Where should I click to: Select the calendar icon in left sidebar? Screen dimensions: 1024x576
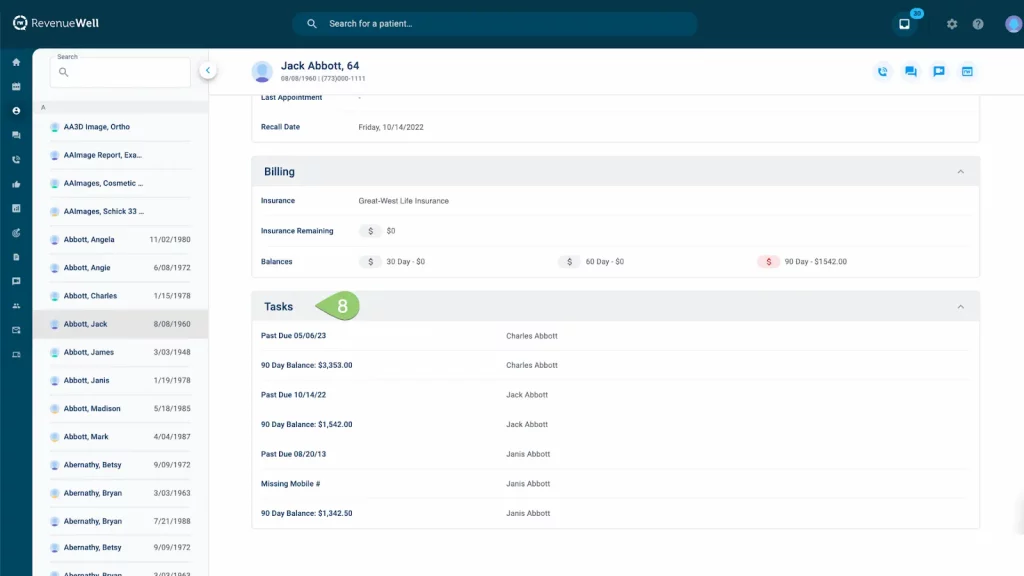tap(15, 86)
